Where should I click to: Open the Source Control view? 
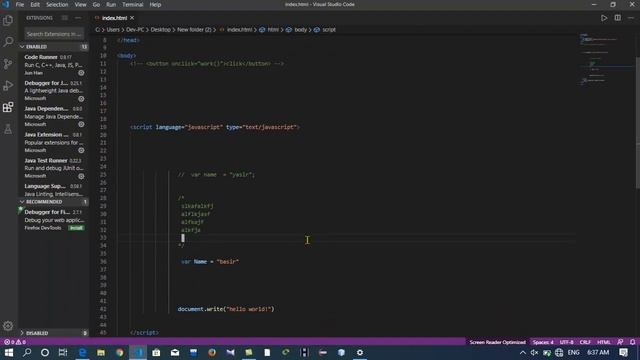click(8, 64)
